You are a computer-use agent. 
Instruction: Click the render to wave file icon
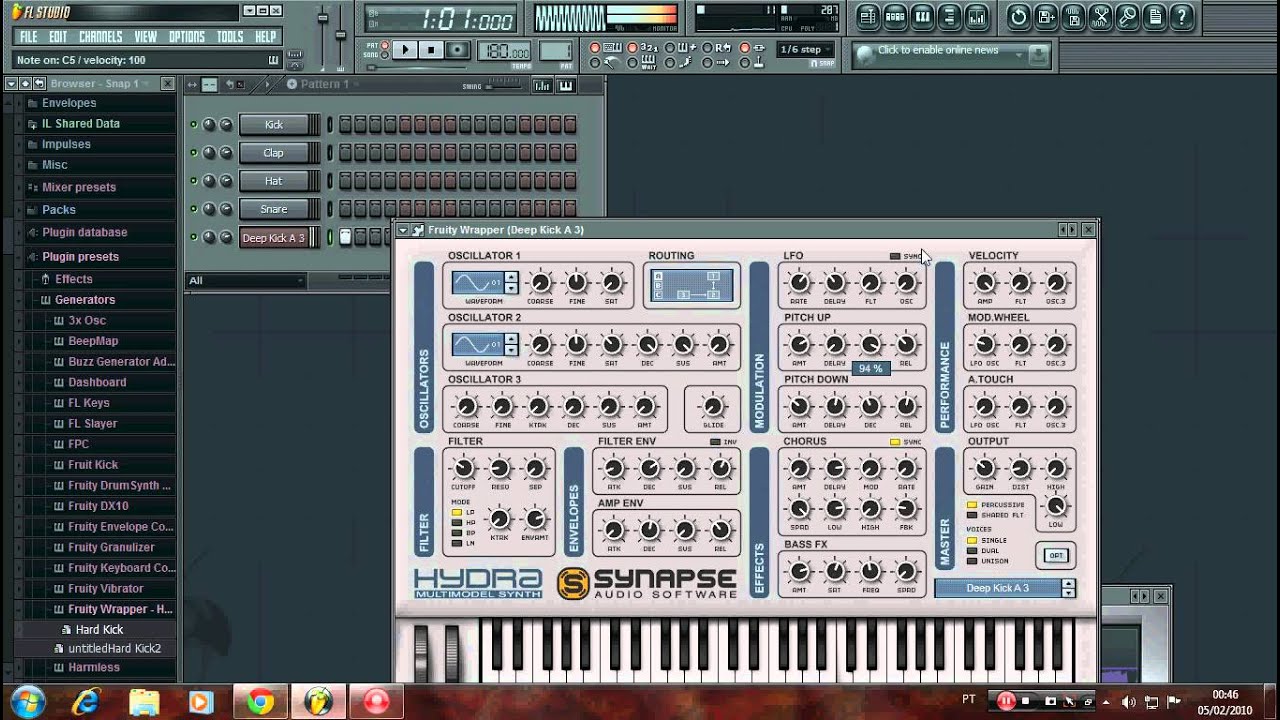(1073, 16)
